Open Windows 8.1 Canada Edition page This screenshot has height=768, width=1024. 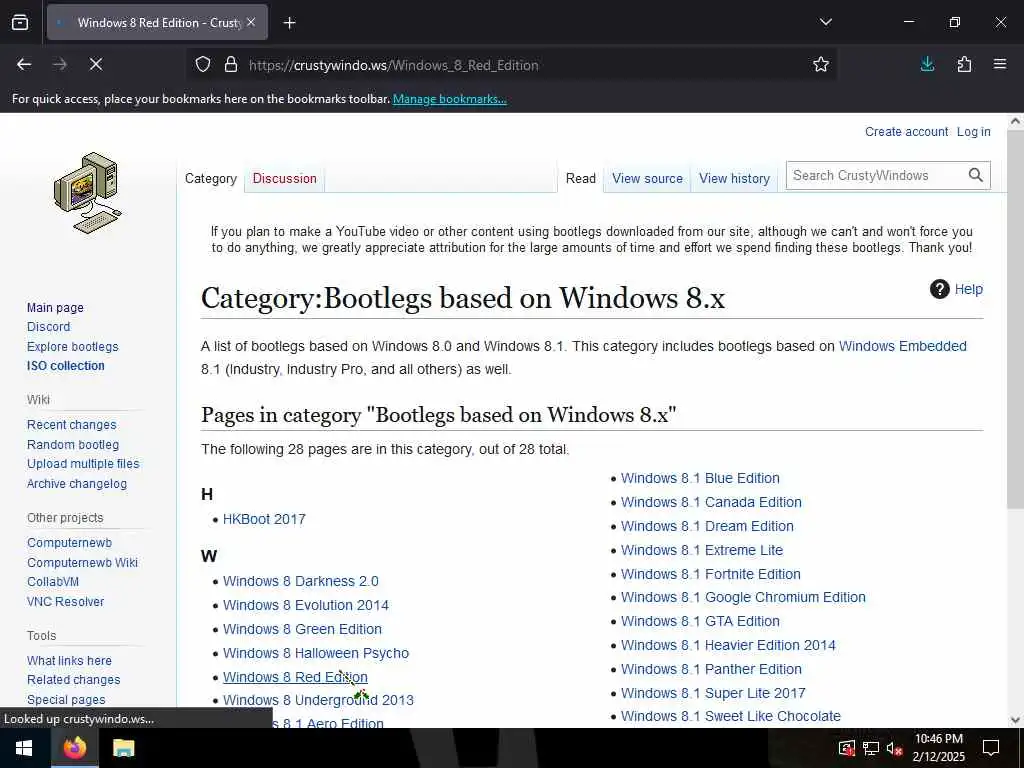(711, 502)
